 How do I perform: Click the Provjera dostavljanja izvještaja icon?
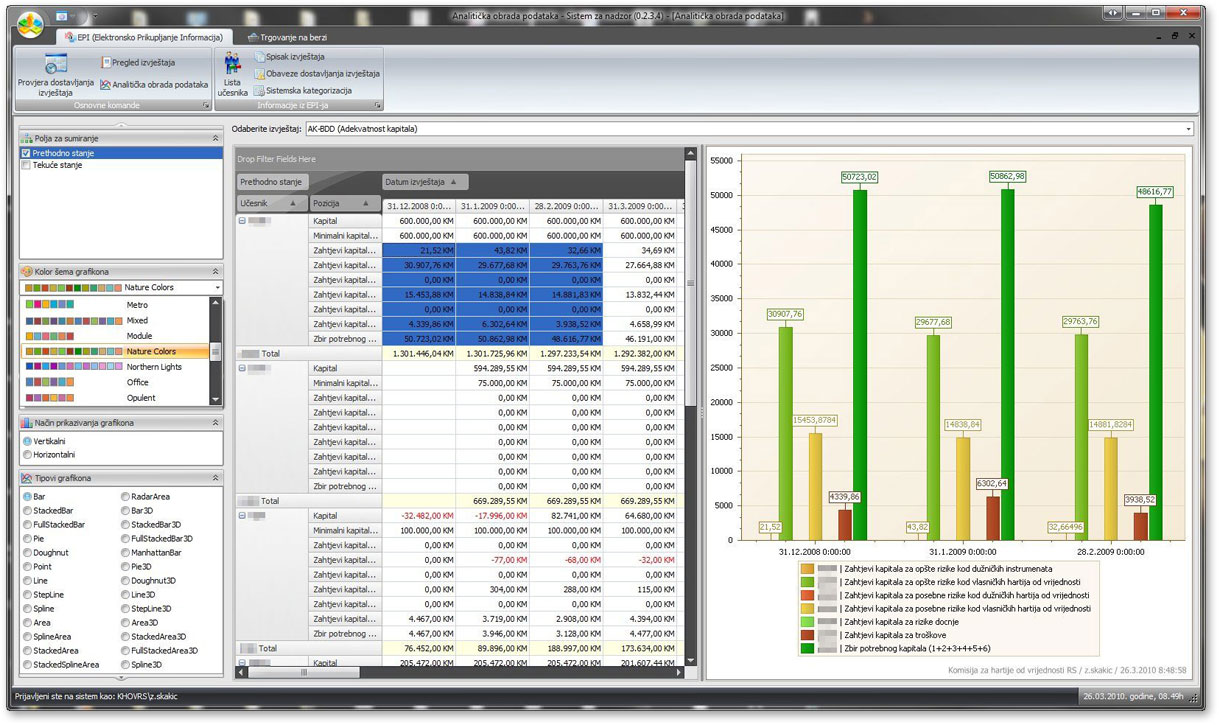(56, 64)
